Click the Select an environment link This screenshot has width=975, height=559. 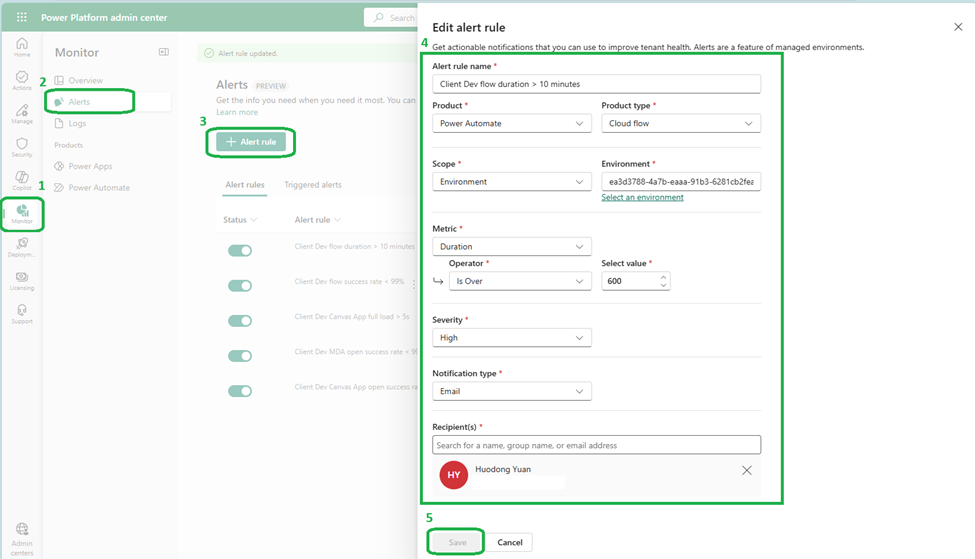pos(642,197)
